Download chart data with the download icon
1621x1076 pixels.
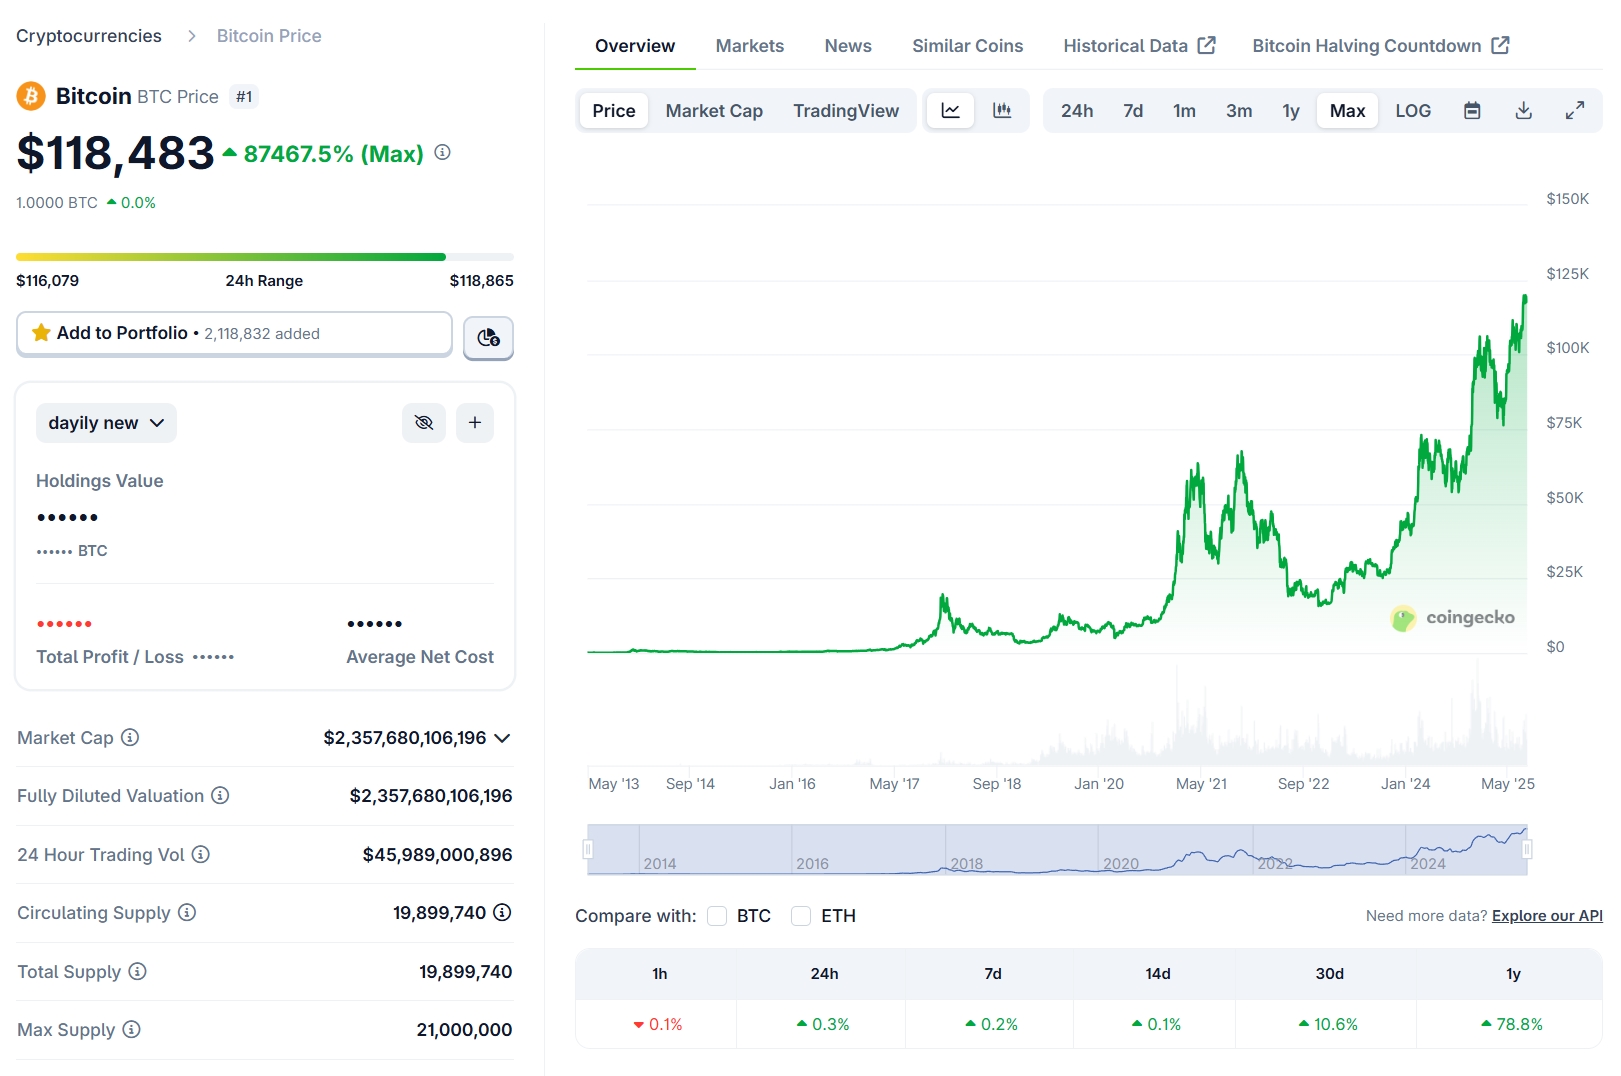tap(1524, 111)
